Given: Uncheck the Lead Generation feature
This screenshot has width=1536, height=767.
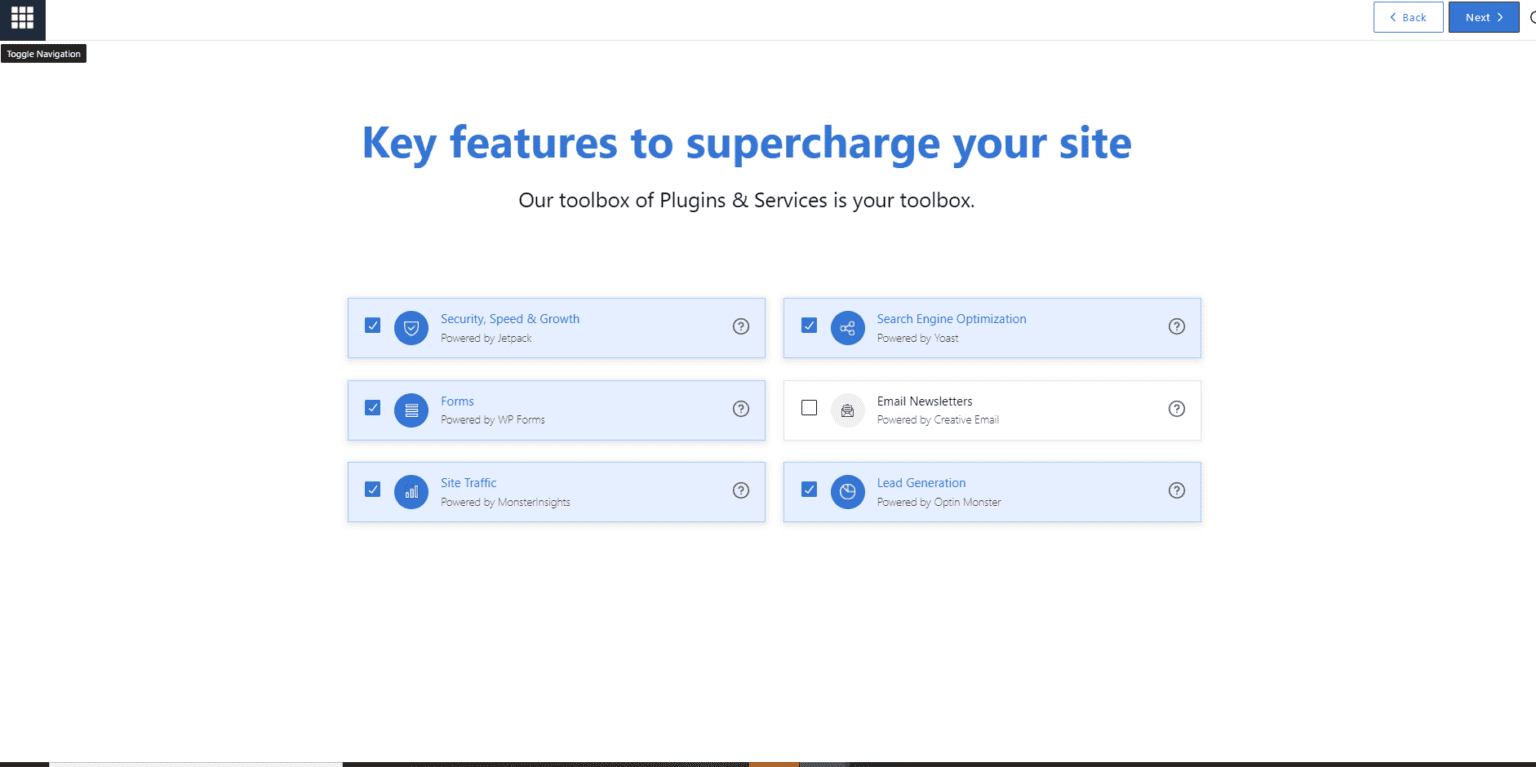Looking at the screenshot, I should coord(809,489).
